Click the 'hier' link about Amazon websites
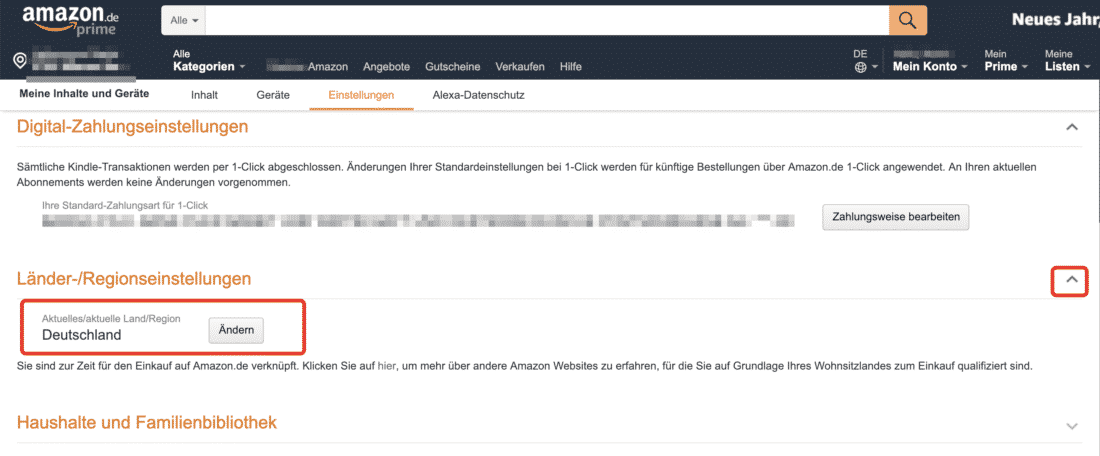Image resolution: width=1100 pixels, height=456 pixels. (x=387, y=366)
